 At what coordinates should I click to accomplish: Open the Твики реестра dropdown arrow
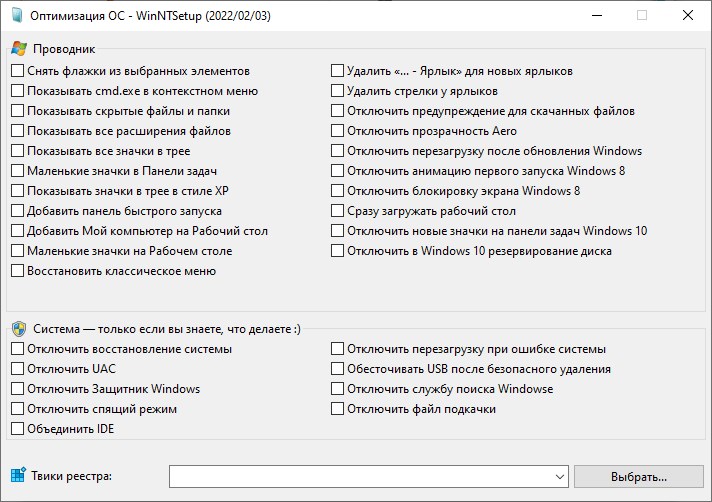point(559,476)
